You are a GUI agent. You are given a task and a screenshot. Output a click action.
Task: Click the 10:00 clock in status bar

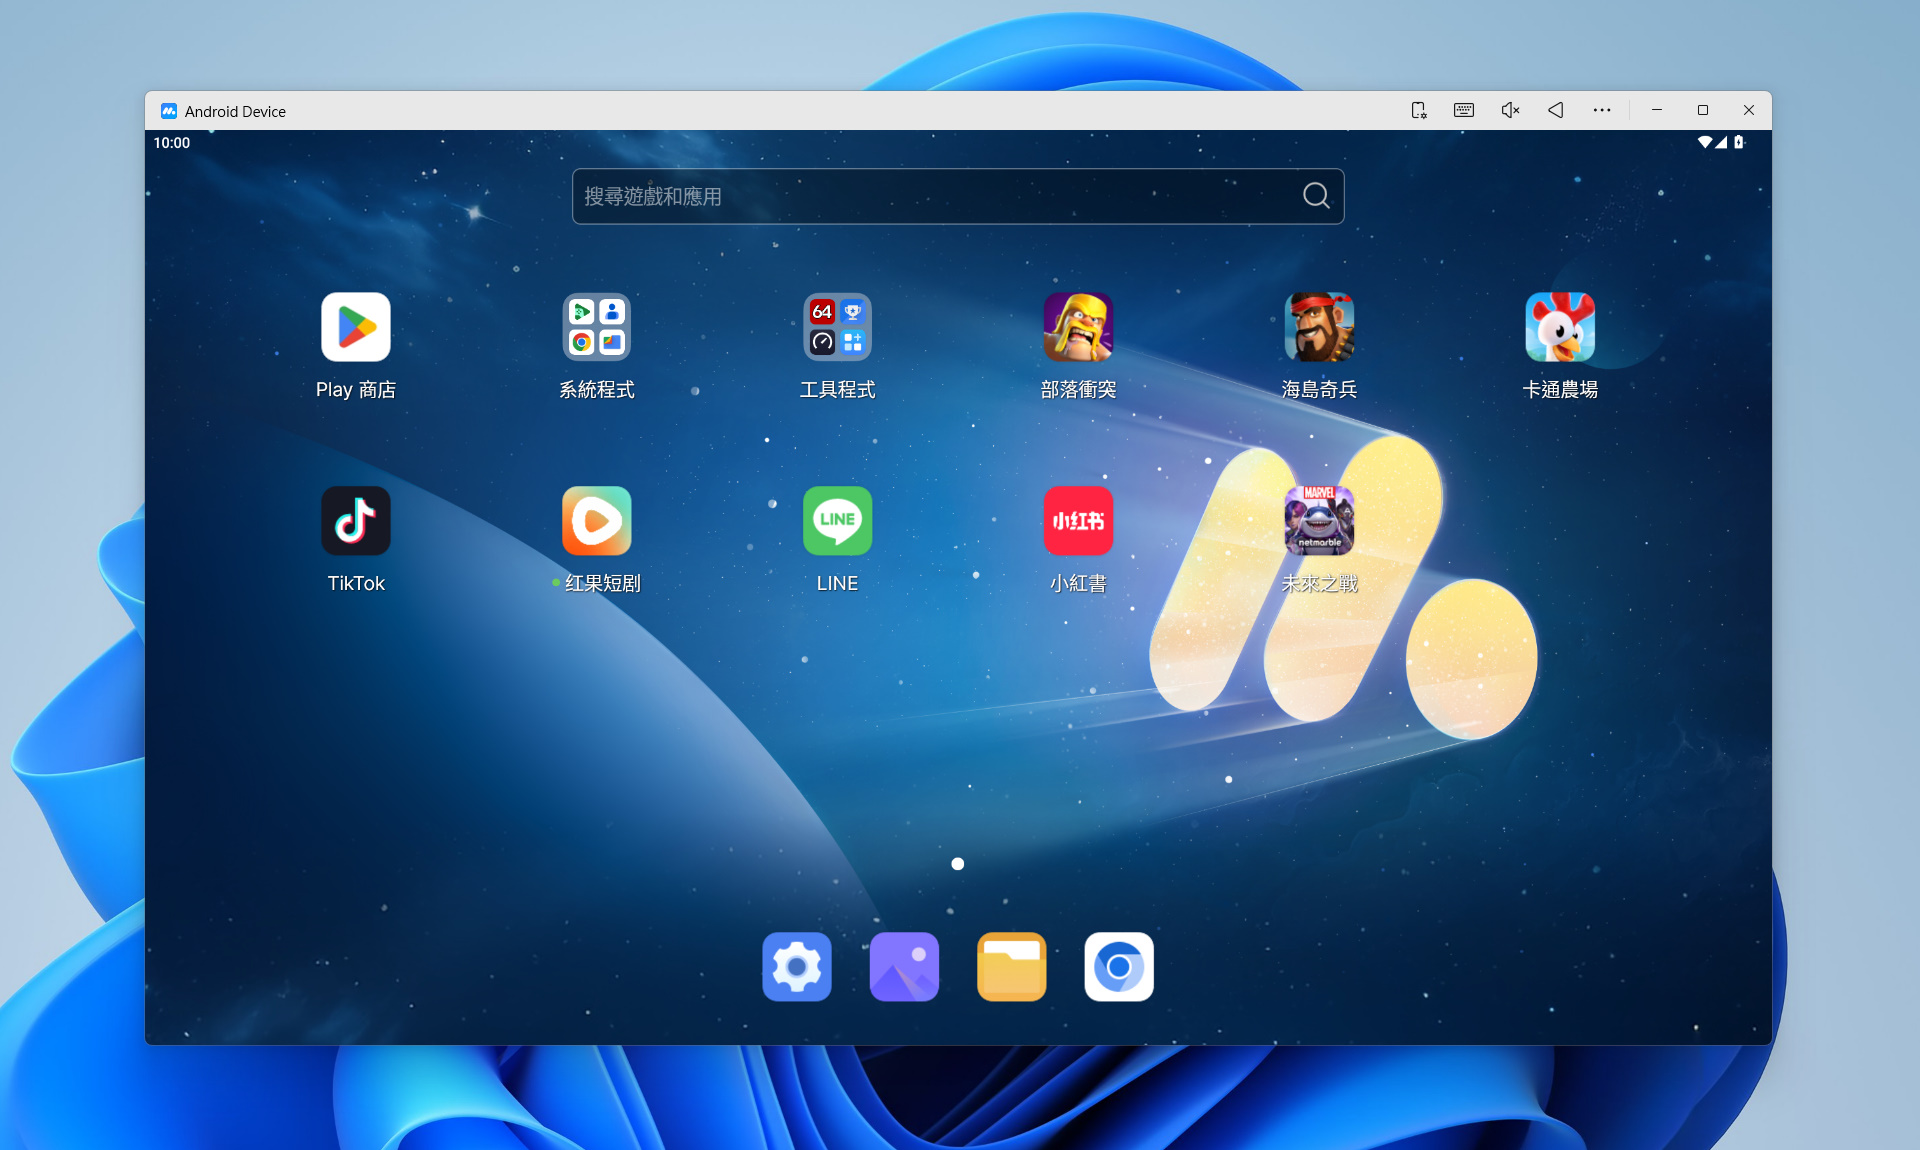(x=172, y=143)
